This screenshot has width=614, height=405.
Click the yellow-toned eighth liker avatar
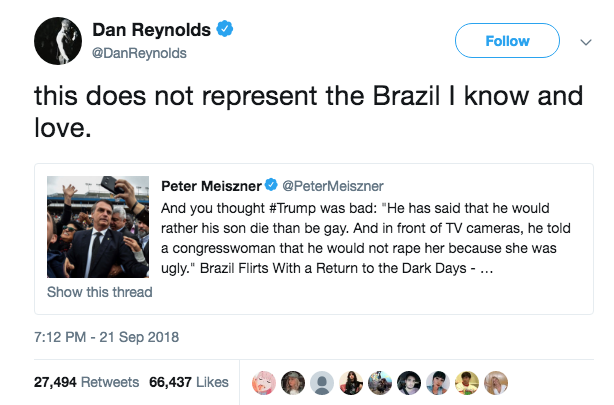[467, 383]
